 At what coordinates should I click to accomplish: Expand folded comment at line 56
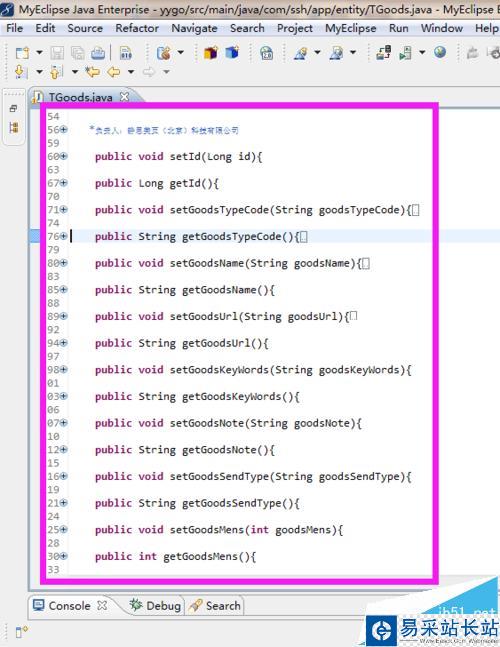coord(64,130)
